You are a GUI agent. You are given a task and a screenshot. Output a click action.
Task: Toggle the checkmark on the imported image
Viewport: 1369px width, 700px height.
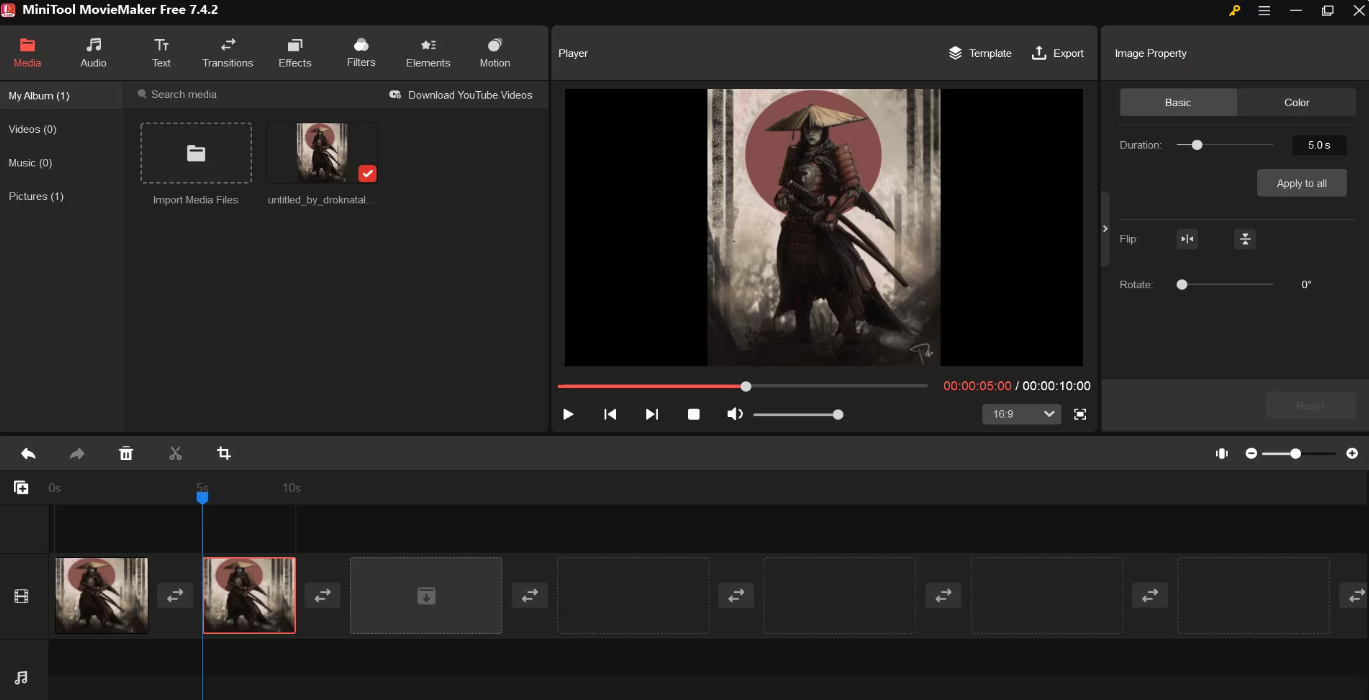click(367, 173)
